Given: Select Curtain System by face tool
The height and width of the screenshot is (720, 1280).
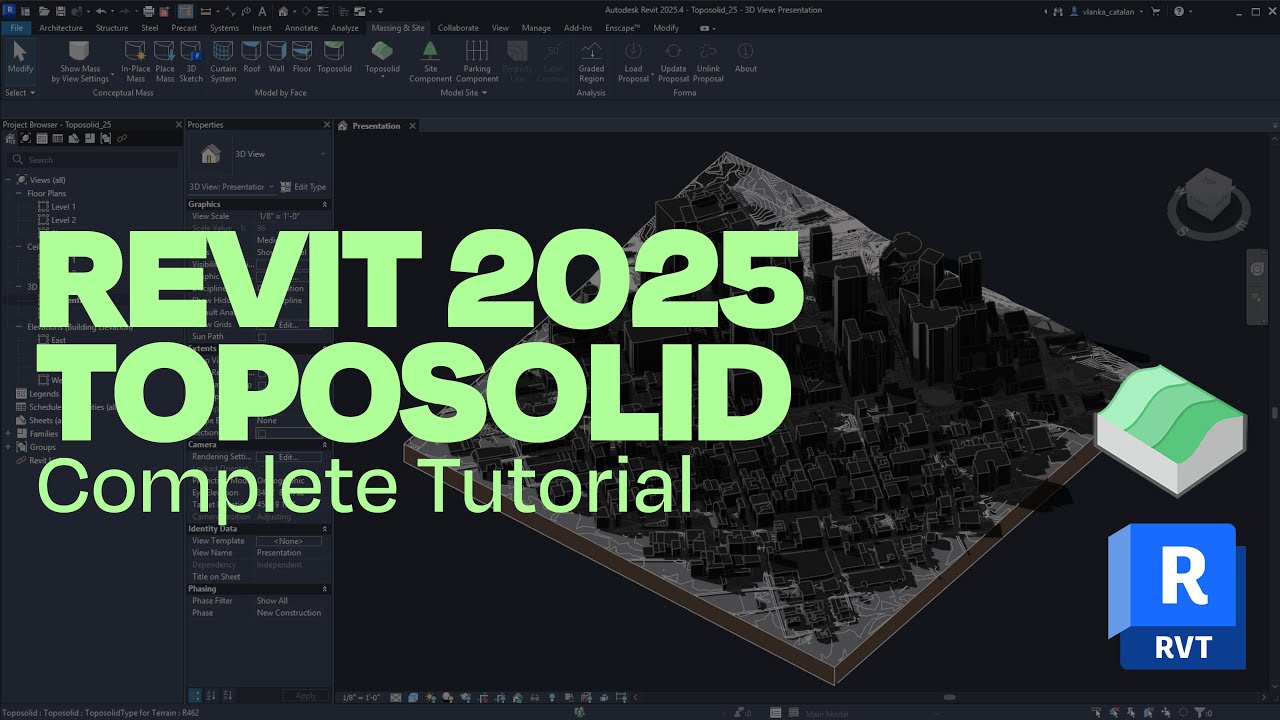Looking at the screenshot, I should click(x=223, y=61).
